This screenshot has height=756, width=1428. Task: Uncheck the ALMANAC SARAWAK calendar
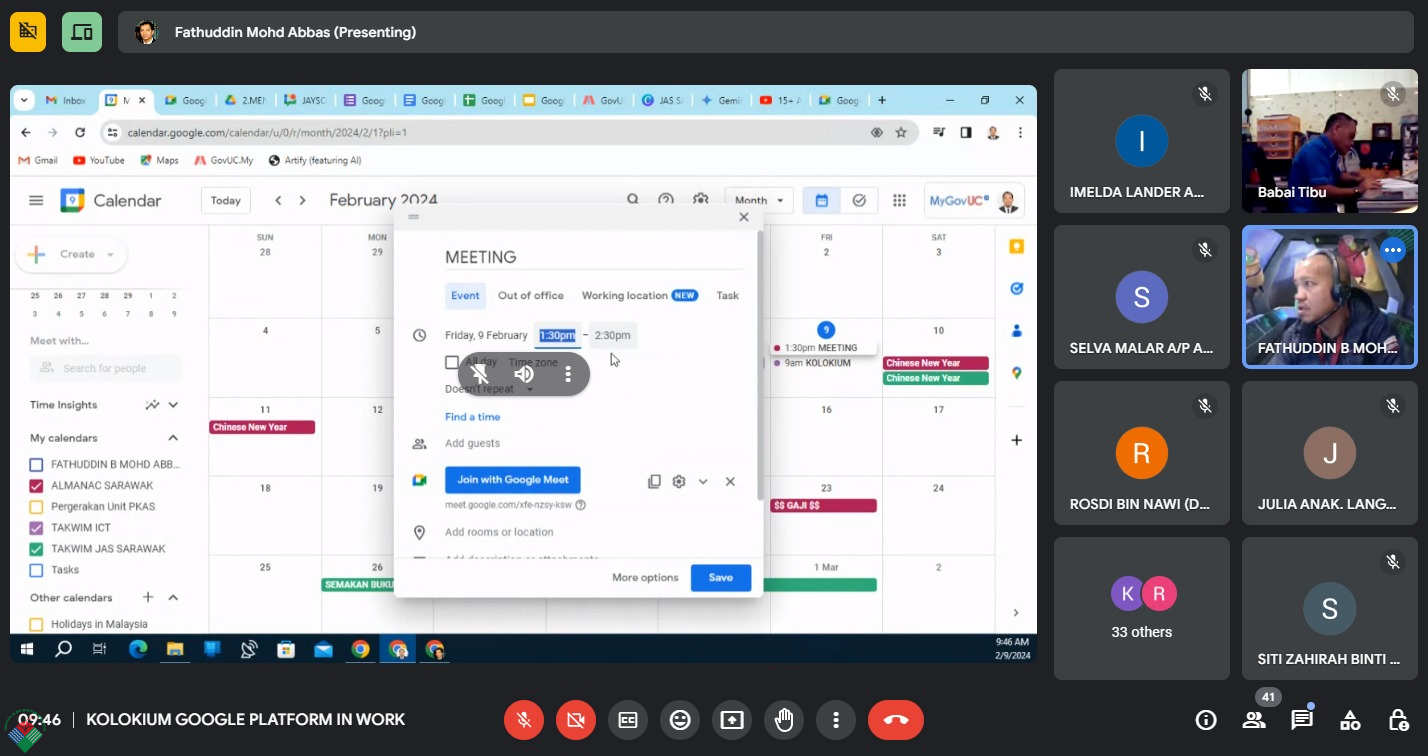(37, 485)
